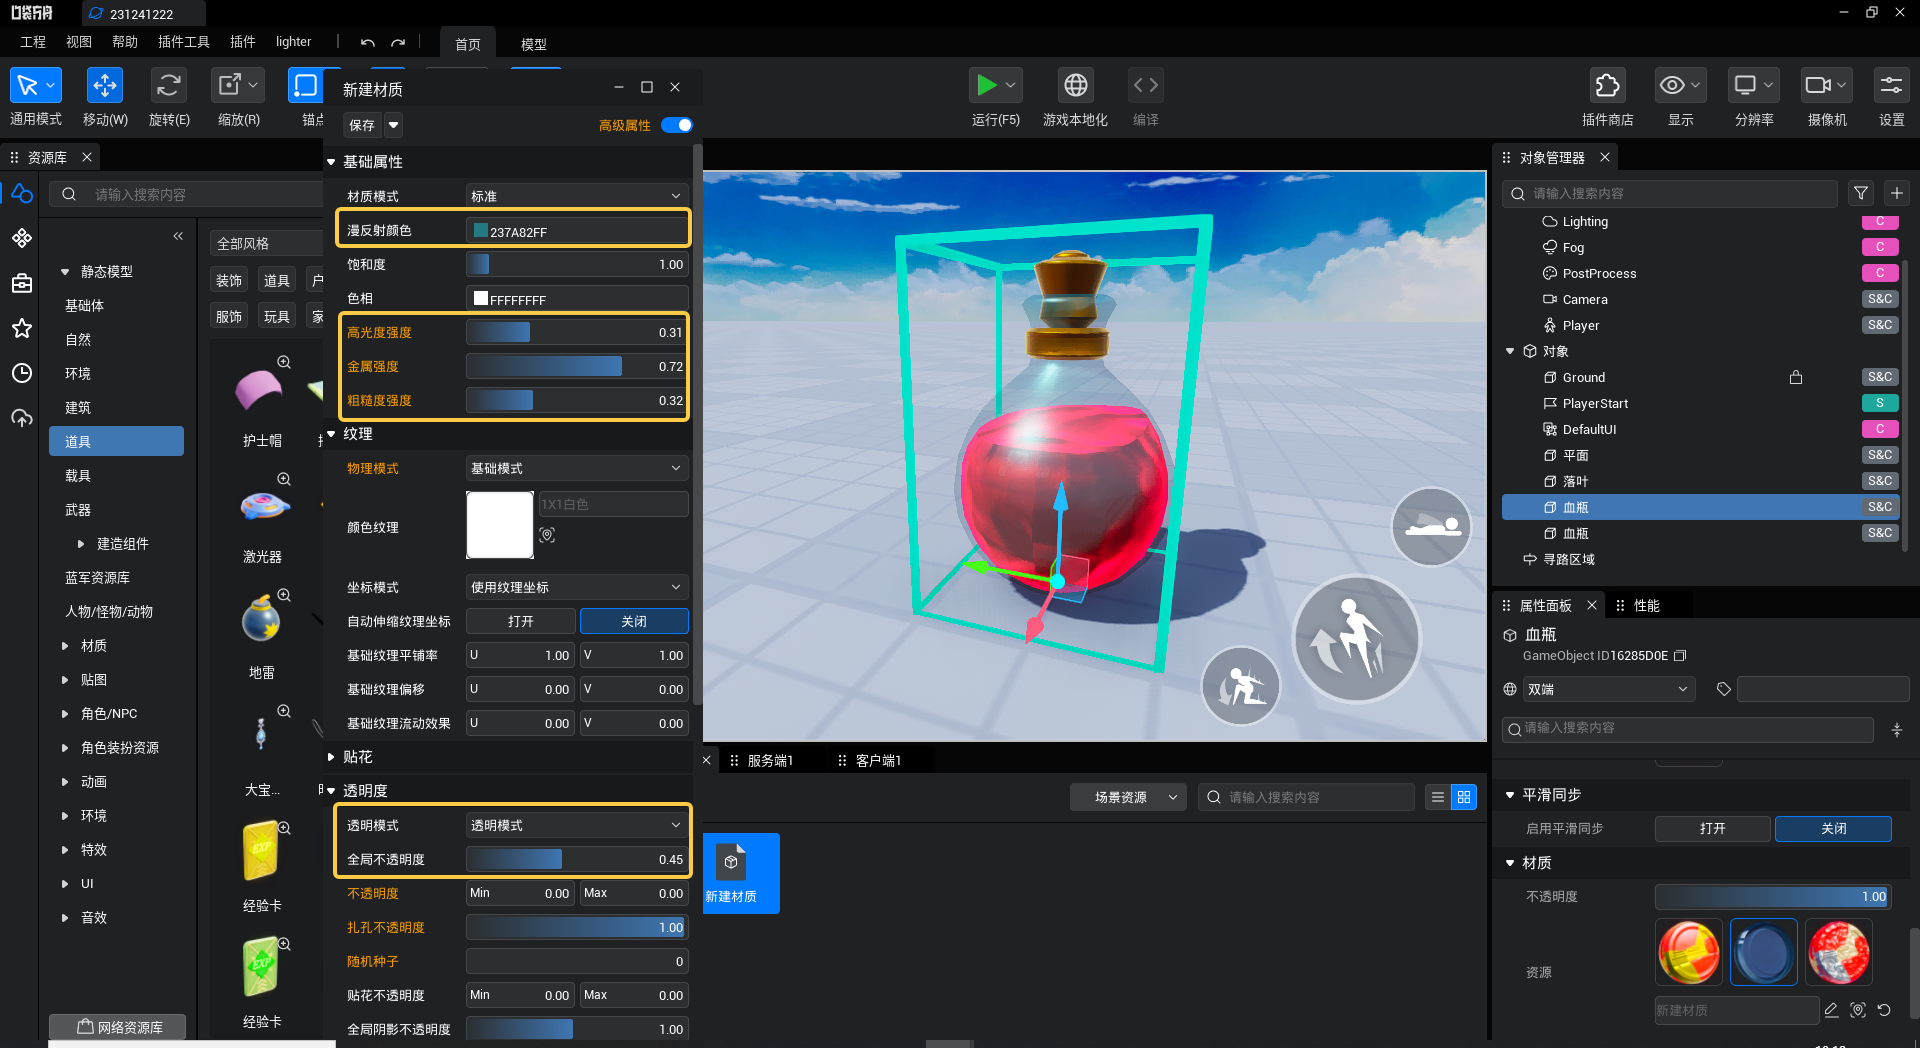Viewport: 1920px width, 1048px height.
Task: Set 自动伸缩纹理坐标 to 关闭
Action: pyautogui.click(x=634, y=621)
